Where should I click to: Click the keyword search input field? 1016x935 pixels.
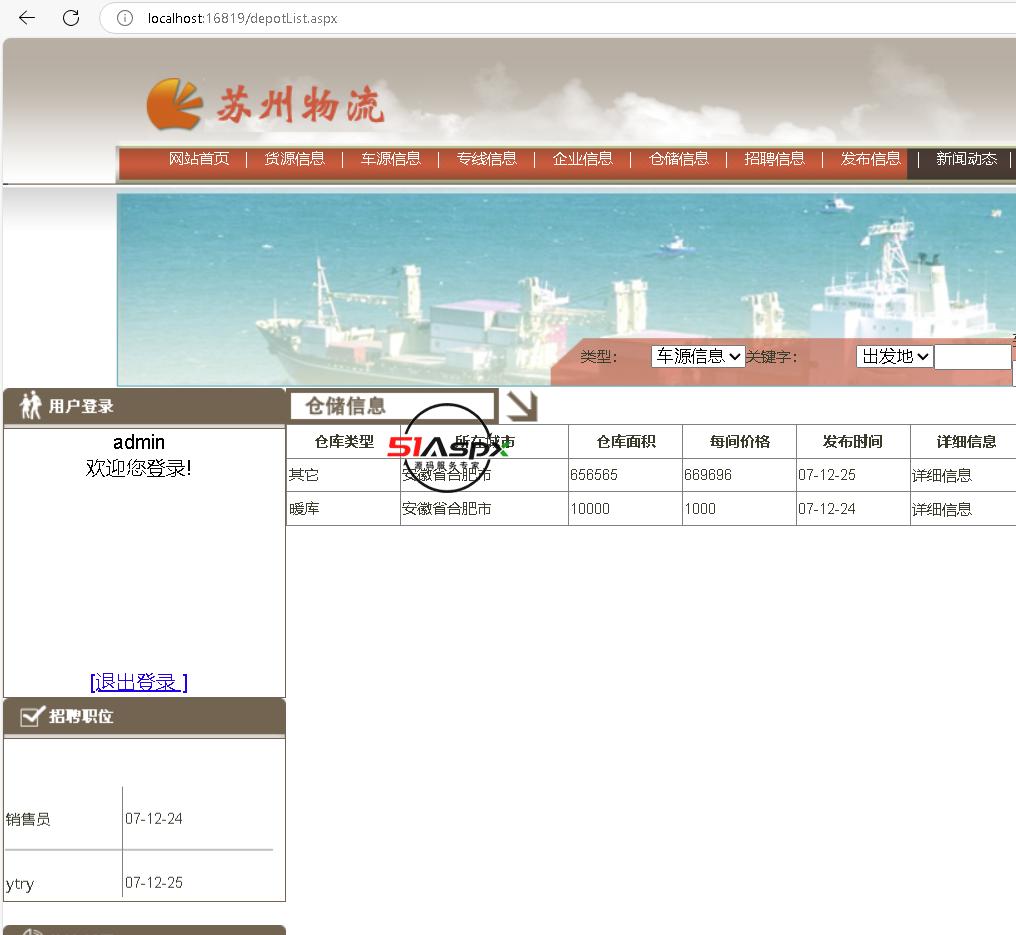(x=972, y=357)
